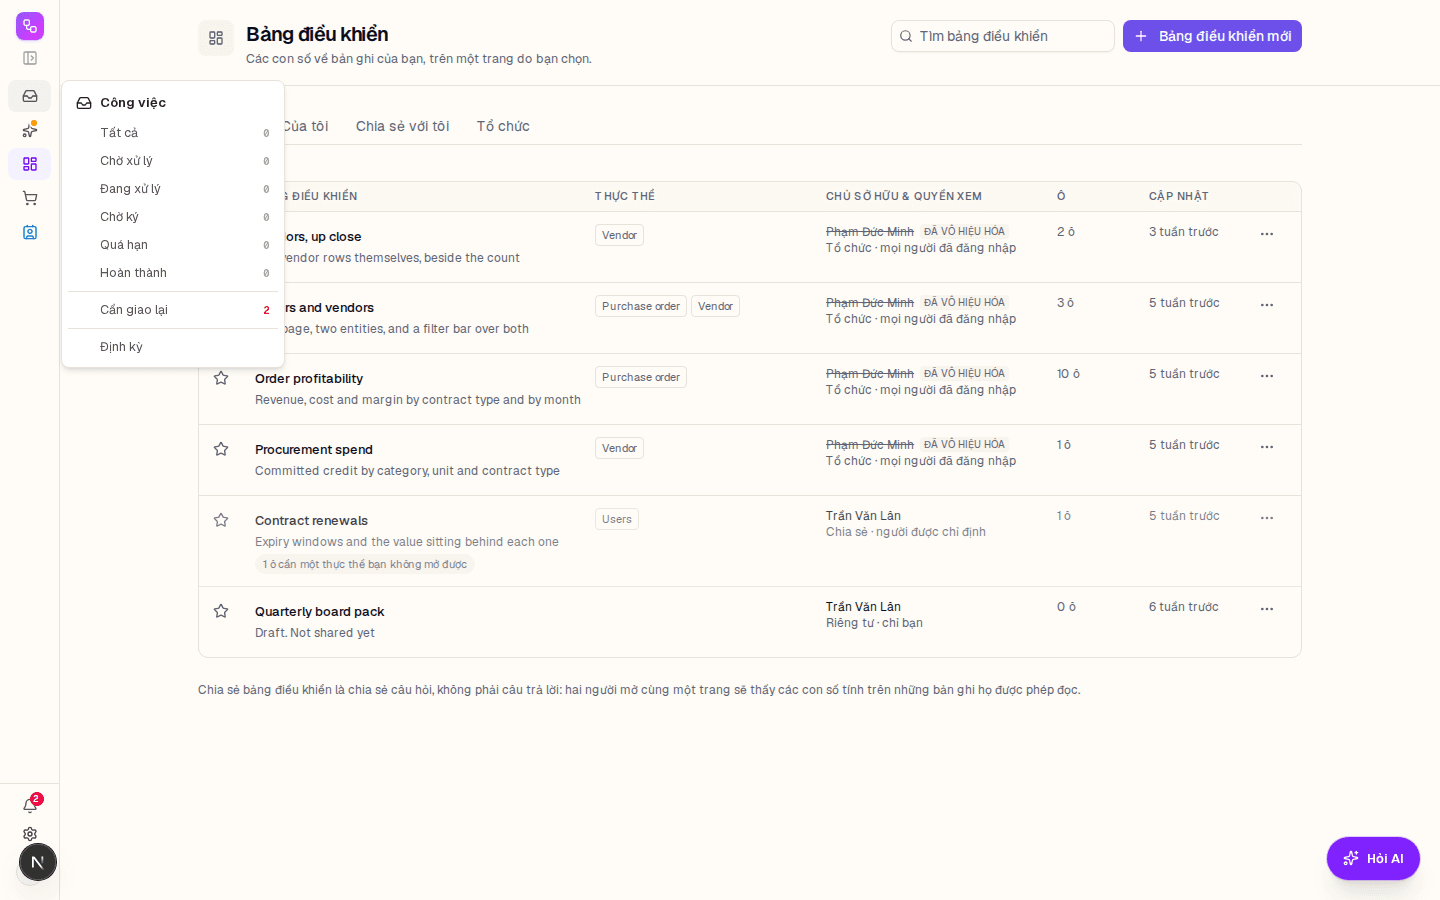Viewport: 1440px width, 900px height.
Task: Click the app logo at top left
Action: tap(30, 26)
